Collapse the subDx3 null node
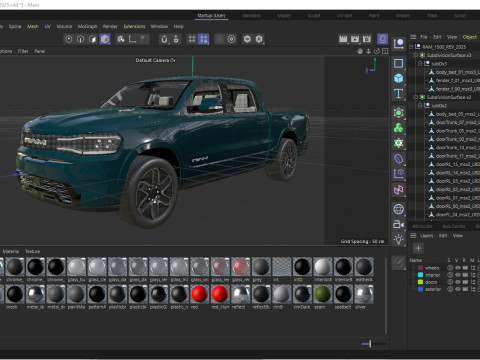The width and height of the screenshot is (480, 360). 420,63
